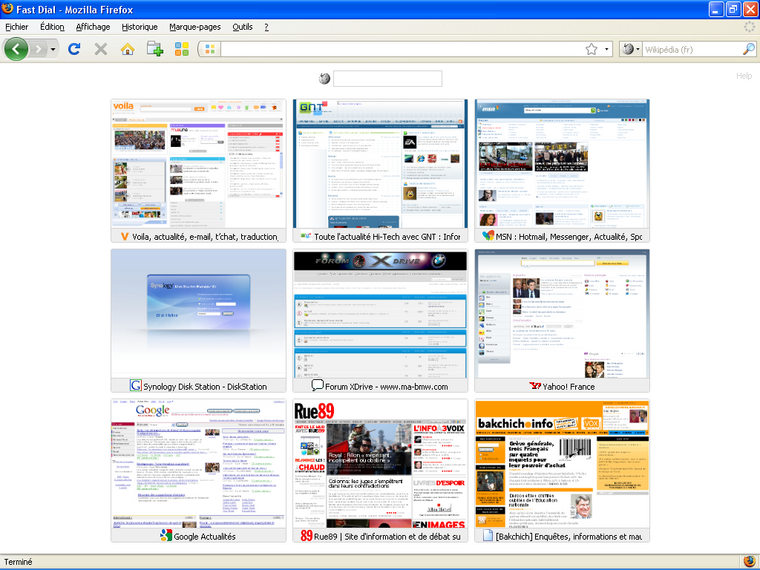The image size is (760, 570).
Task: Click the Voila orange V favicon
Action: [x=125, y=237]
